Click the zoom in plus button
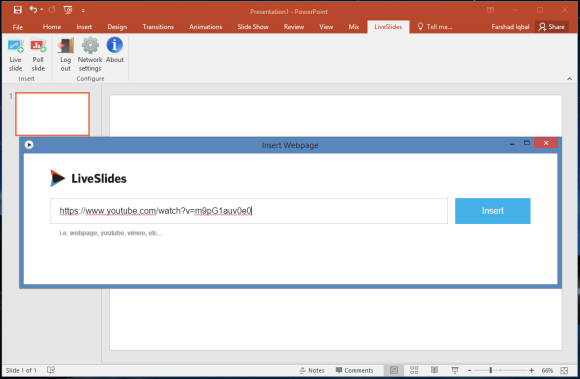The width and height of the screenshot is (580, 379). [x=532, y=370]
